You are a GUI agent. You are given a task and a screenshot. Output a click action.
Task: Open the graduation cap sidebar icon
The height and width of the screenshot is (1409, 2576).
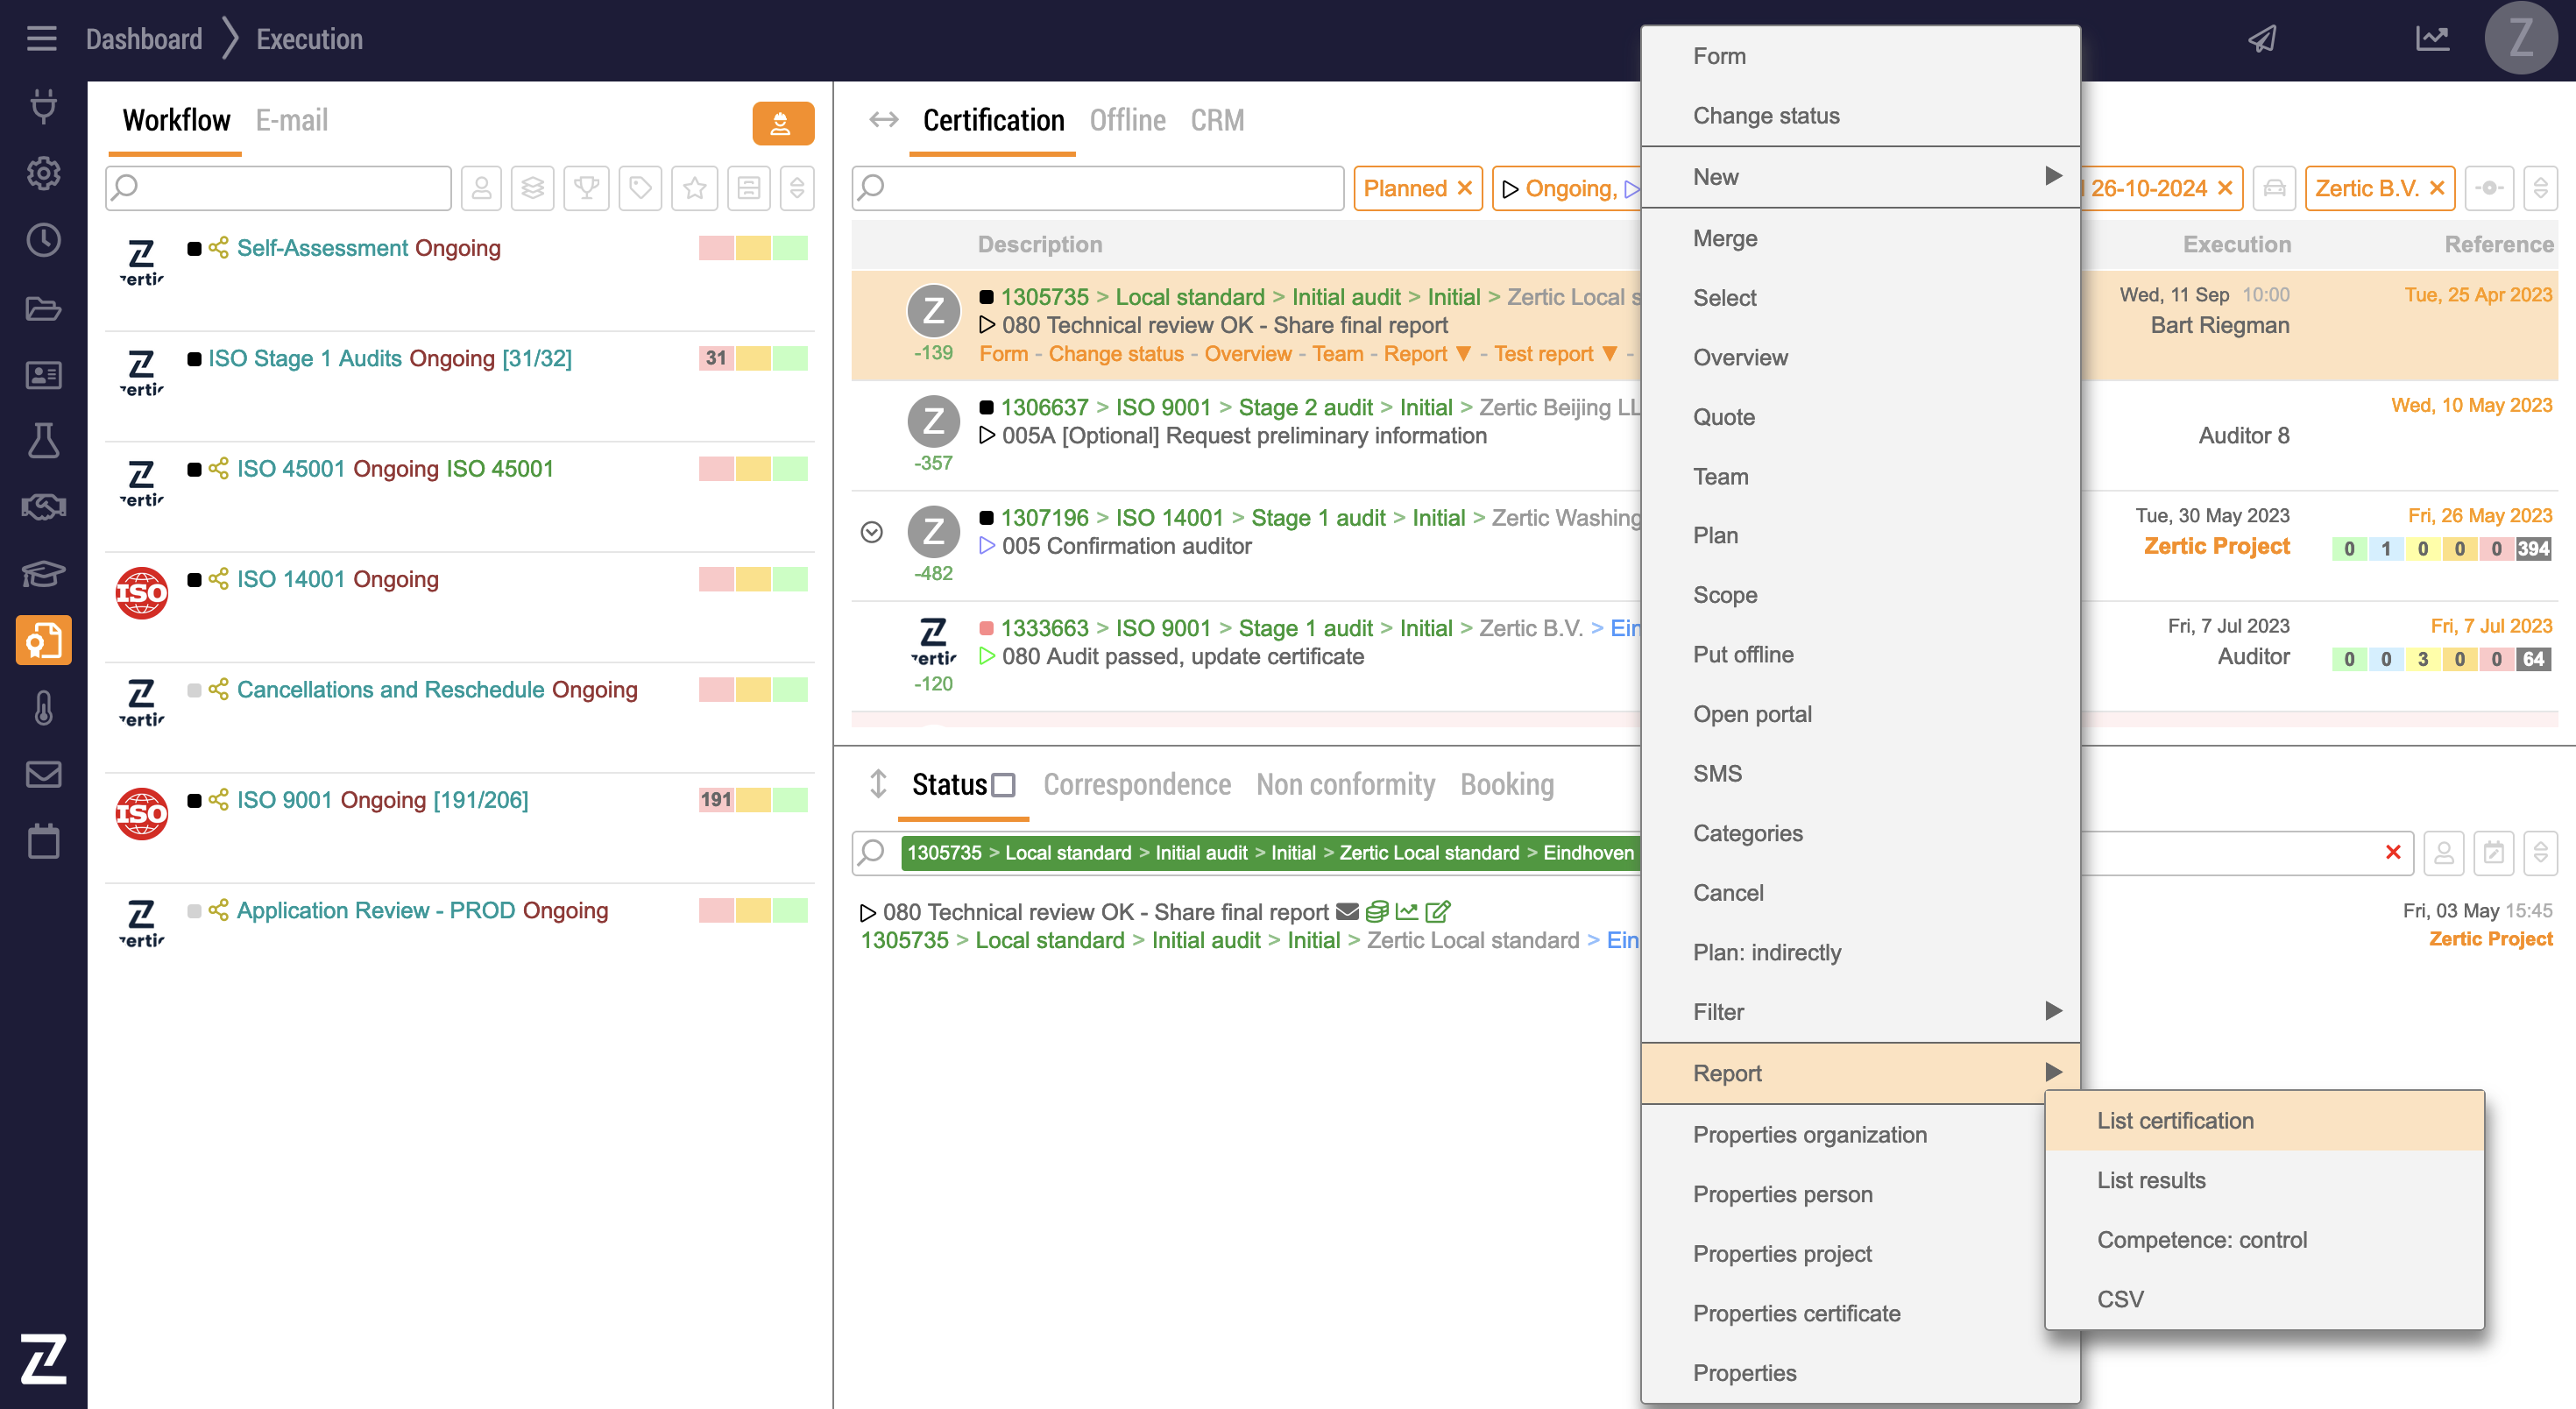(x=43, y=574)
